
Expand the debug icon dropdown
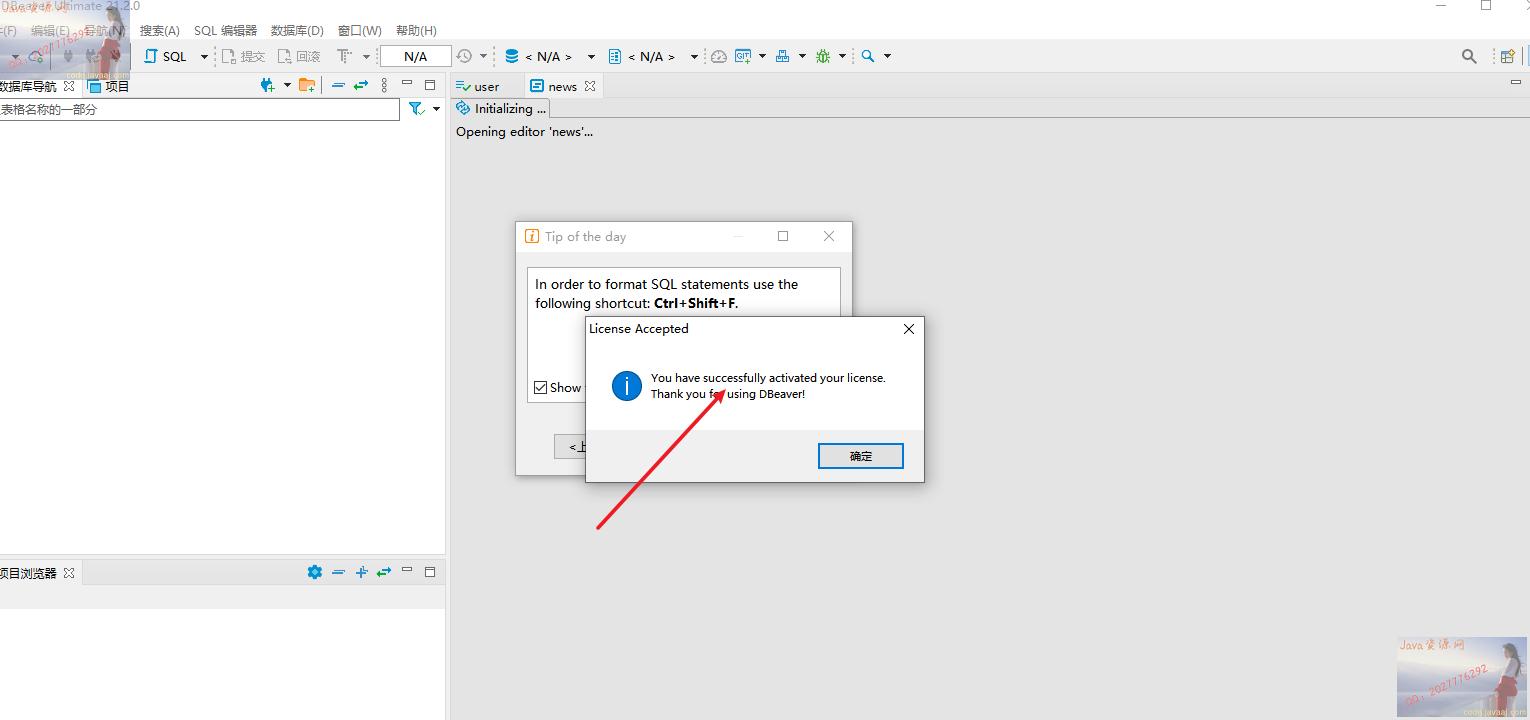(842, 57)
